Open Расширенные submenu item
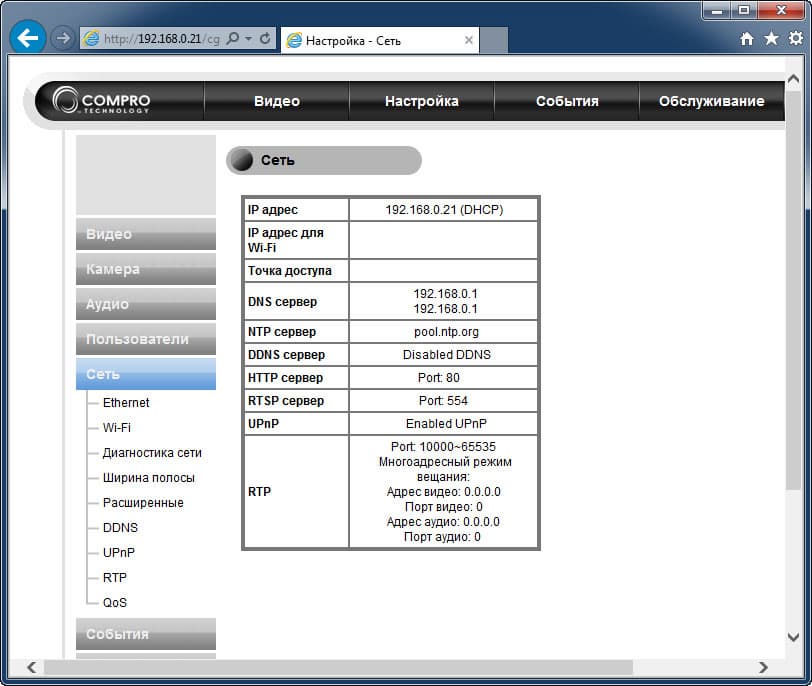812x686 pixels. (143, 503)
